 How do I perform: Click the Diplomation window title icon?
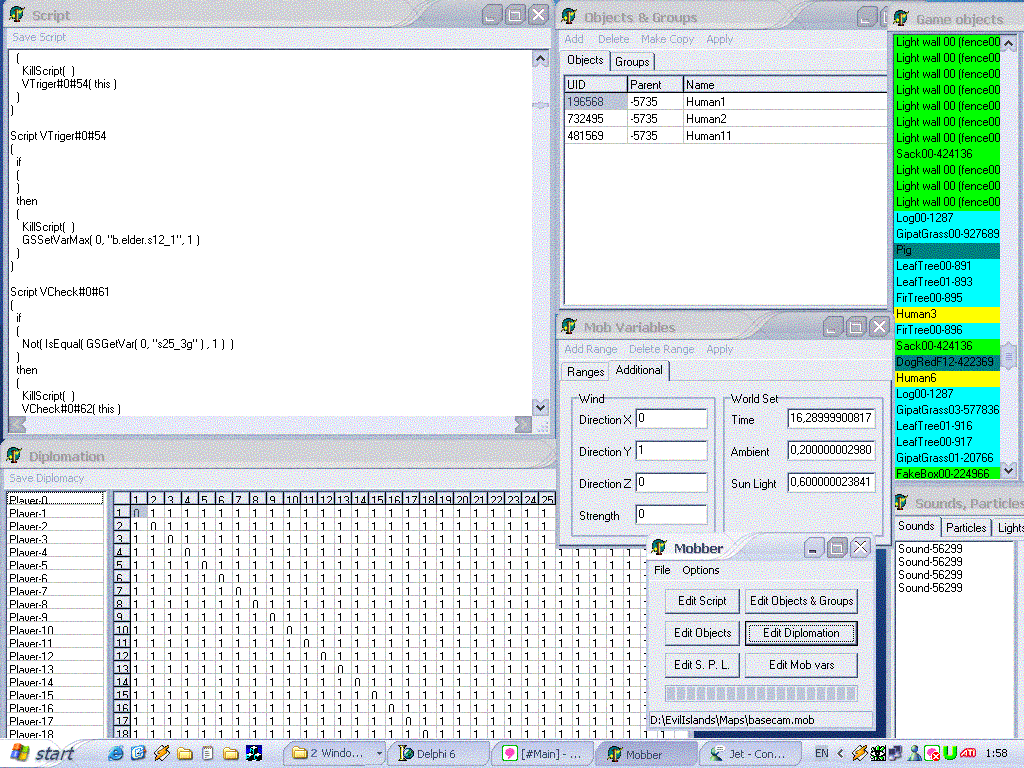[x=14, y=456]
